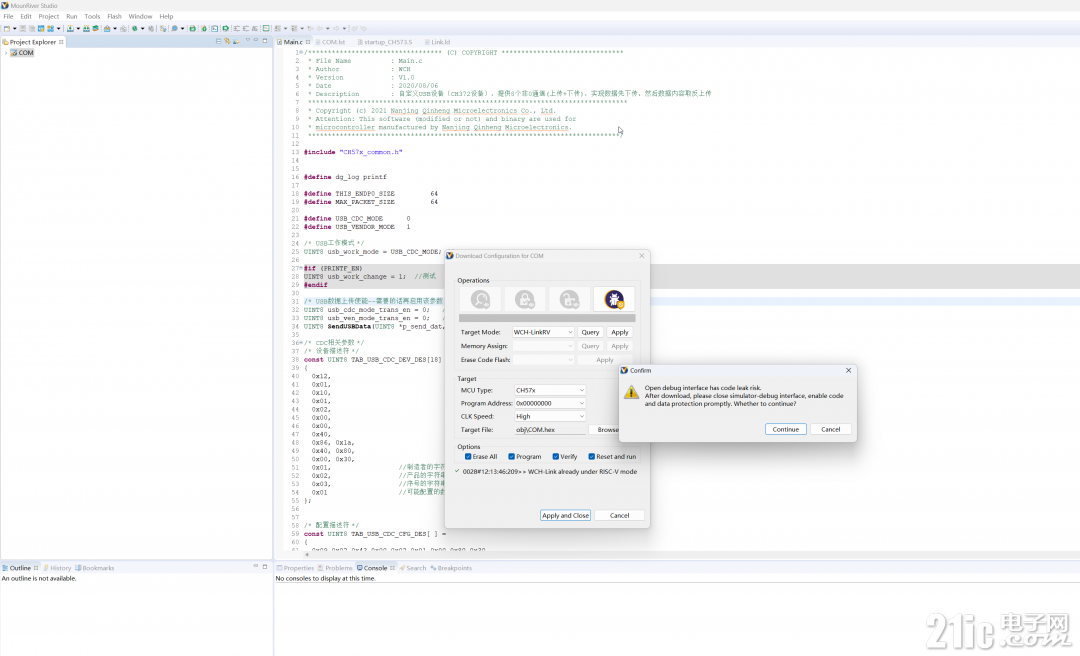The height and width of the screenshot is (656, 1080).
Task: Open the Edit menu
Action: 25,17
